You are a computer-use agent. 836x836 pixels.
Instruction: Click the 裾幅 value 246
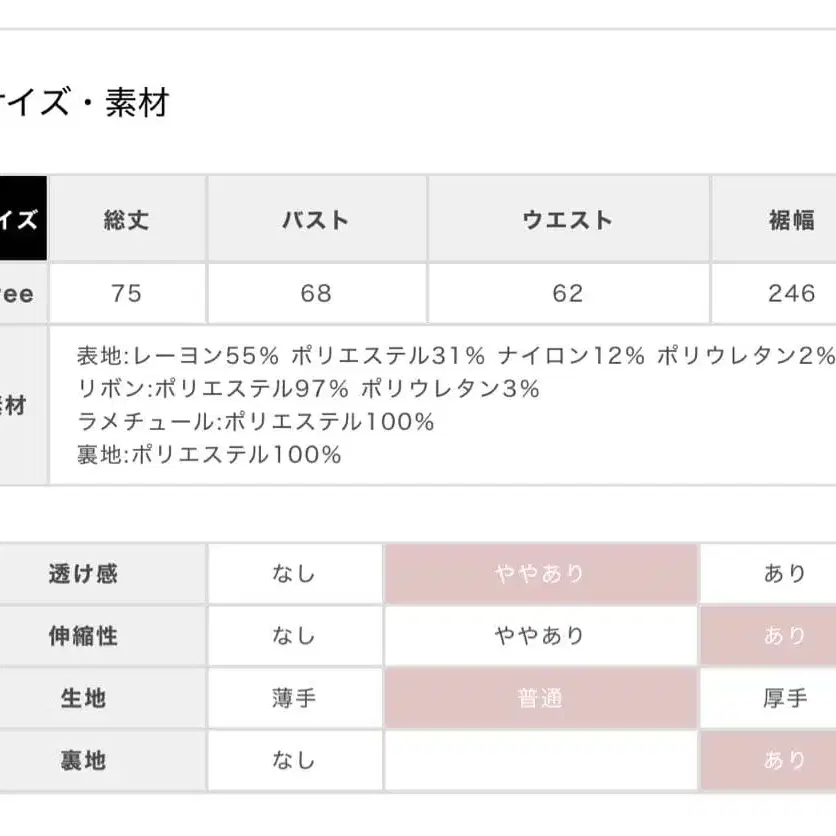pos(792,293)
